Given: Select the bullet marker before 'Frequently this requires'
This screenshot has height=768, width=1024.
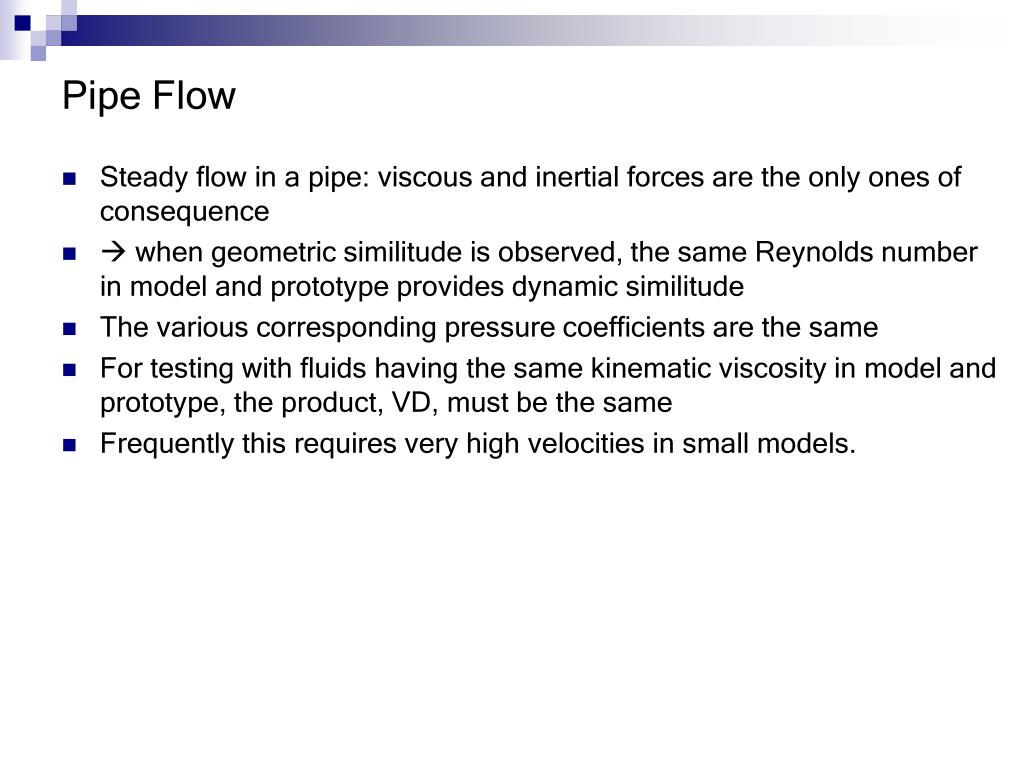Looking at the screenshot, I should pos(69,445).
